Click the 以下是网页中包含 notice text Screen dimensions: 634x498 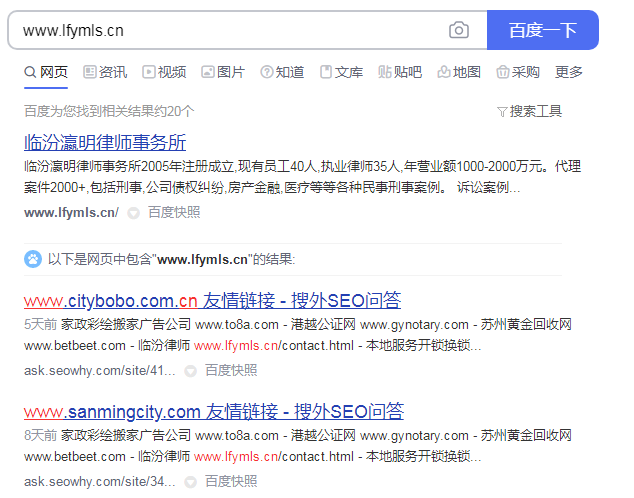[171, 260]
